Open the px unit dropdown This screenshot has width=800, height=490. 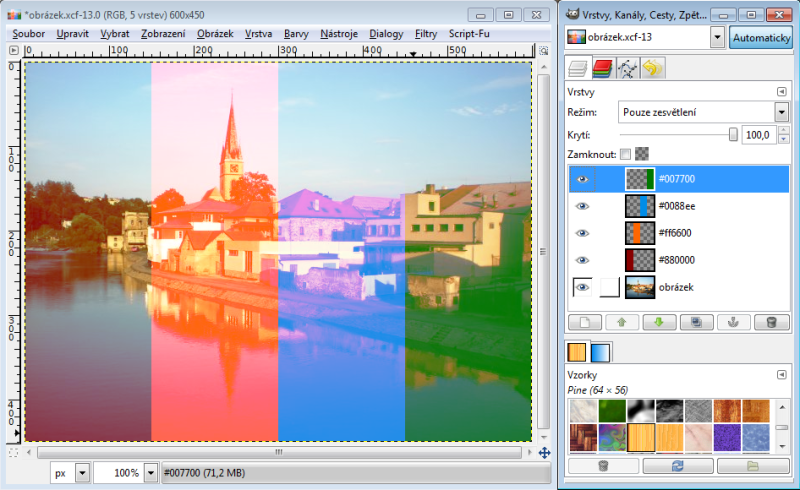82,473
